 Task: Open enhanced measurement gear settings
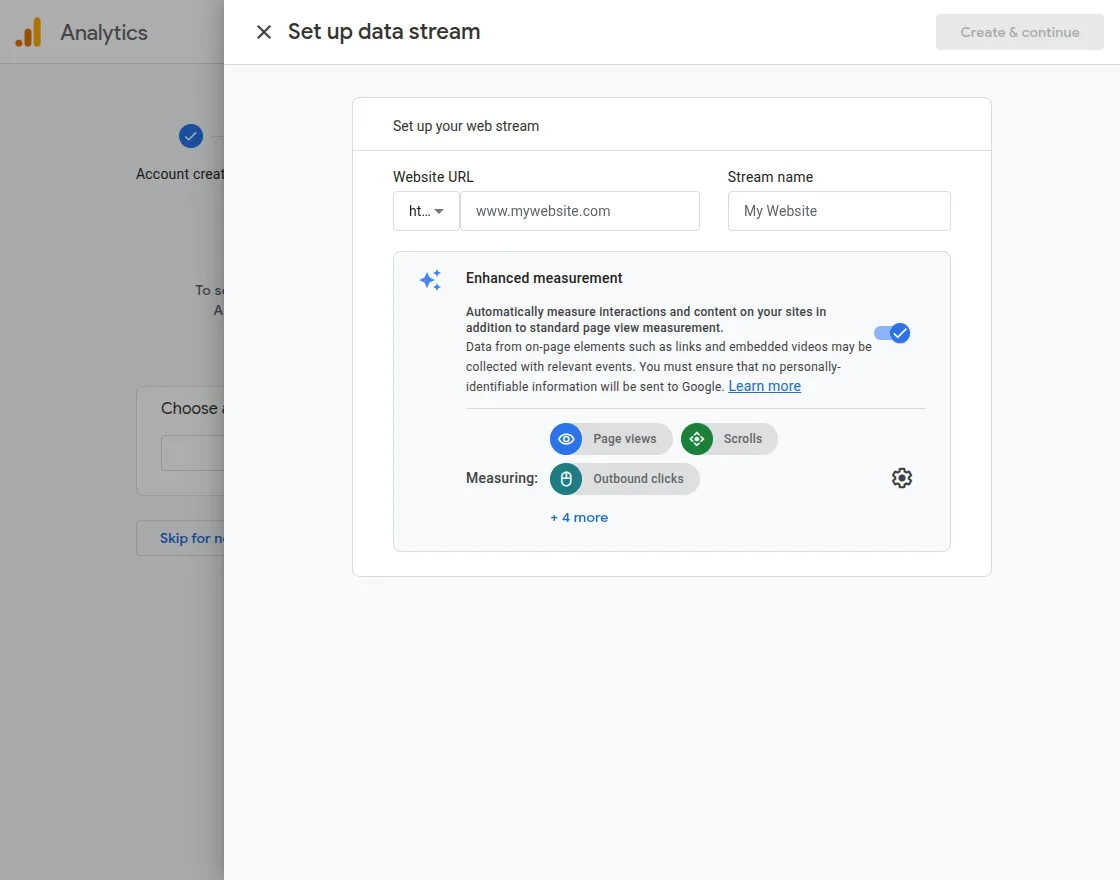tap(901, 478)
